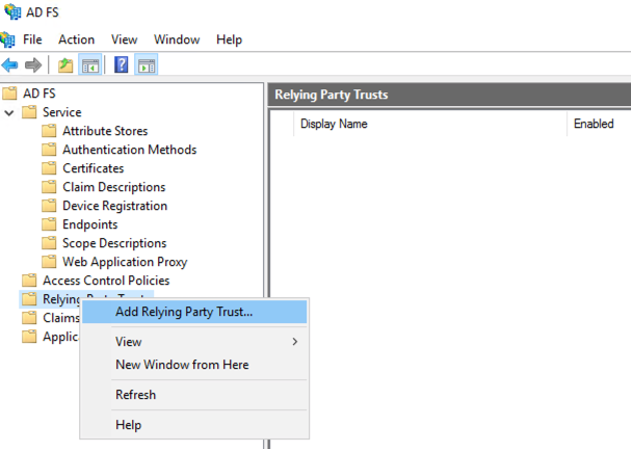Click the Endpoints folder icon

50,224
